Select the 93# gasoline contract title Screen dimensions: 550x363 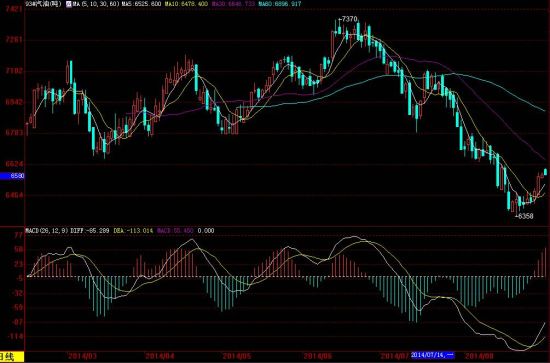(x=43, y=4)
